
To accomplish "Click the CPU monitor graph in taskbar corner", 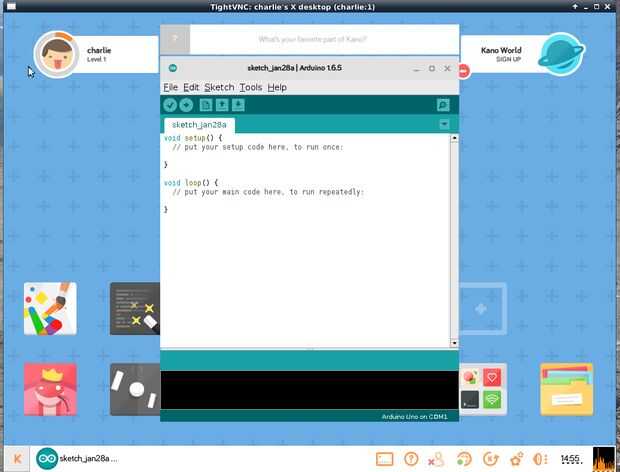I will point(604,459).
